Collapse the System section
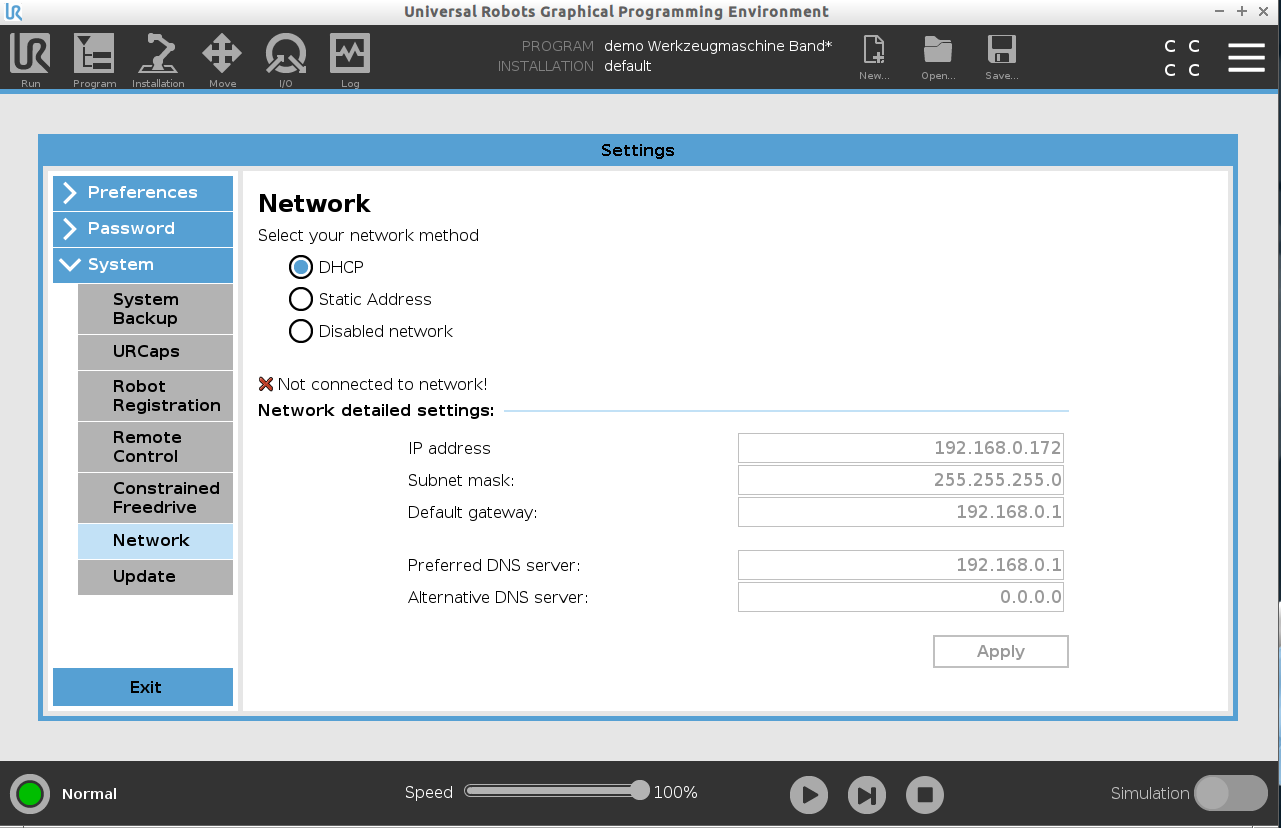Image resolution: width=1281 pixels, height=828 pixels. pyautogui.click(x=143, y=265)
